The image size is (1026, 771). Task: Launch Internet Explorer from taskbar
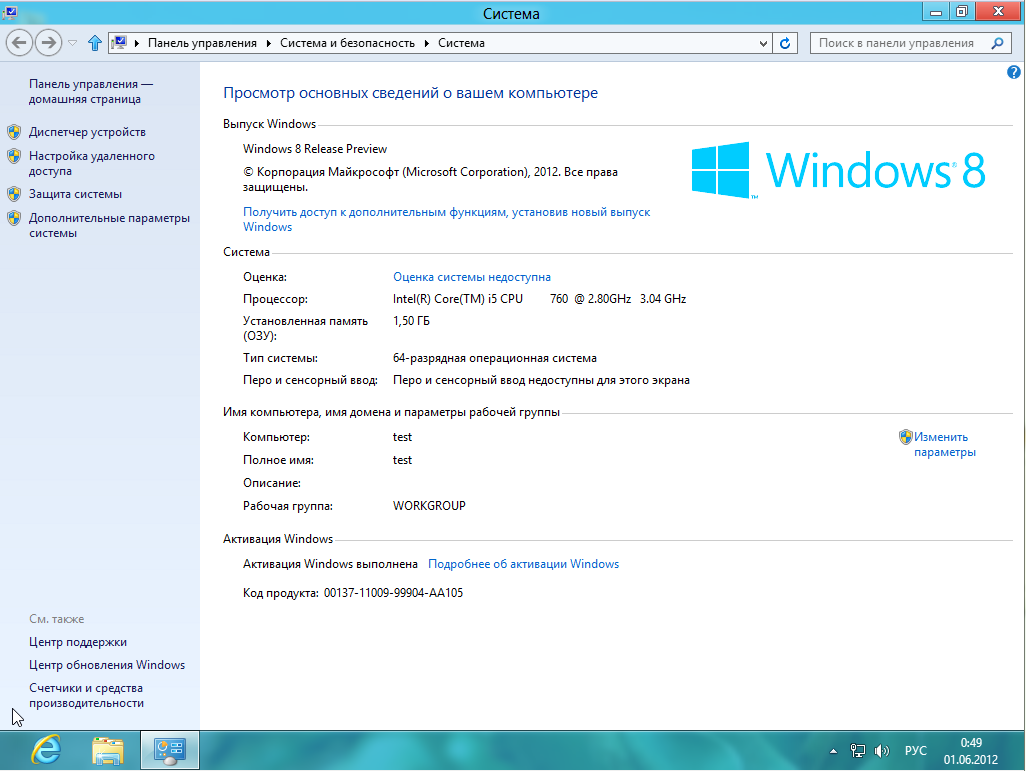pyautogui.click(x=46, y=751)
